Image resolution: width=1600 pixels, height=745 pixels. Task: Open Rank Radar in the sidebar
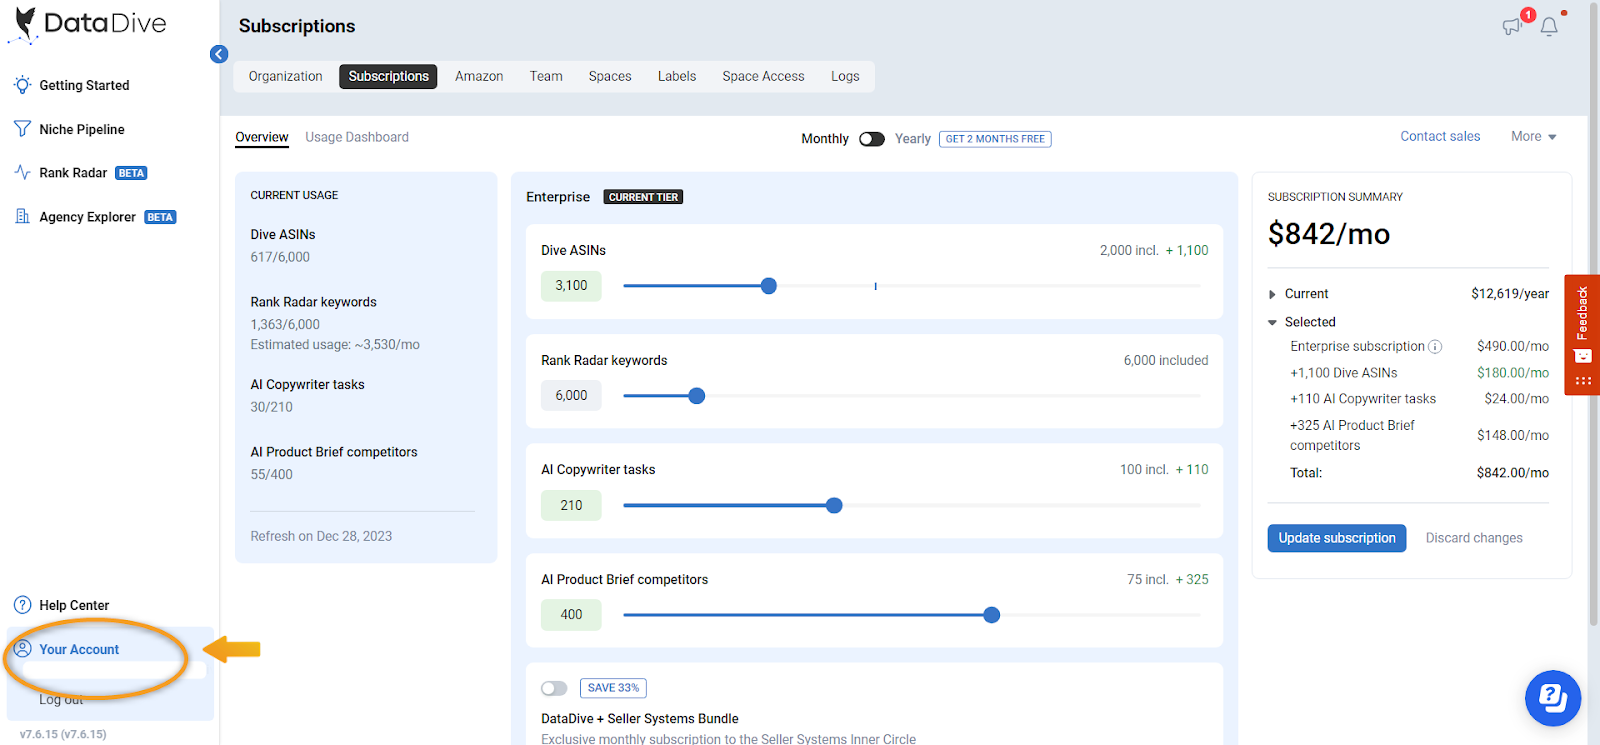coord(73,173)
